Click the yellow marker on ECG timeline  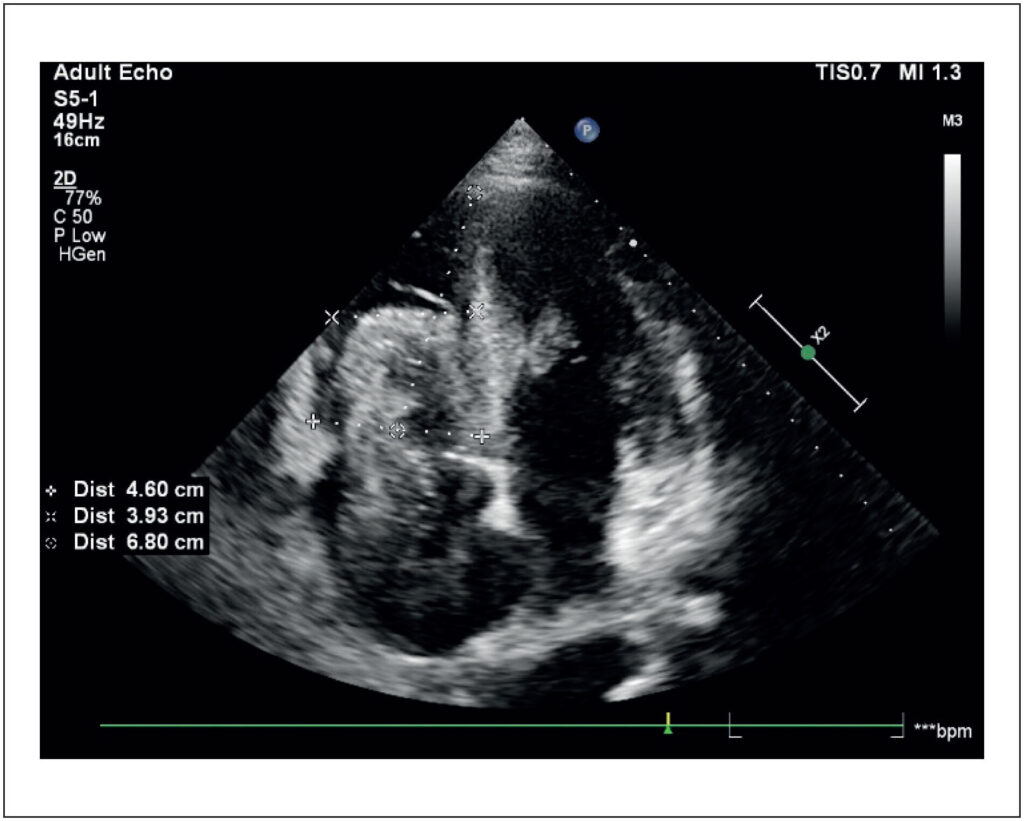pyautogui.click(x=668, y=721)
